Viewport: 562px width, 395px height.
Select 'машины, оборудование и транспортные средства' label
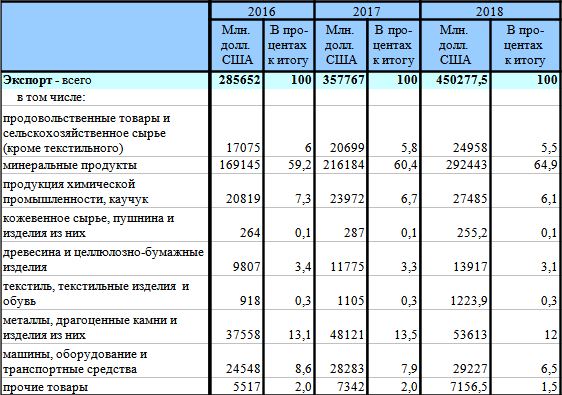coord(75,361)
